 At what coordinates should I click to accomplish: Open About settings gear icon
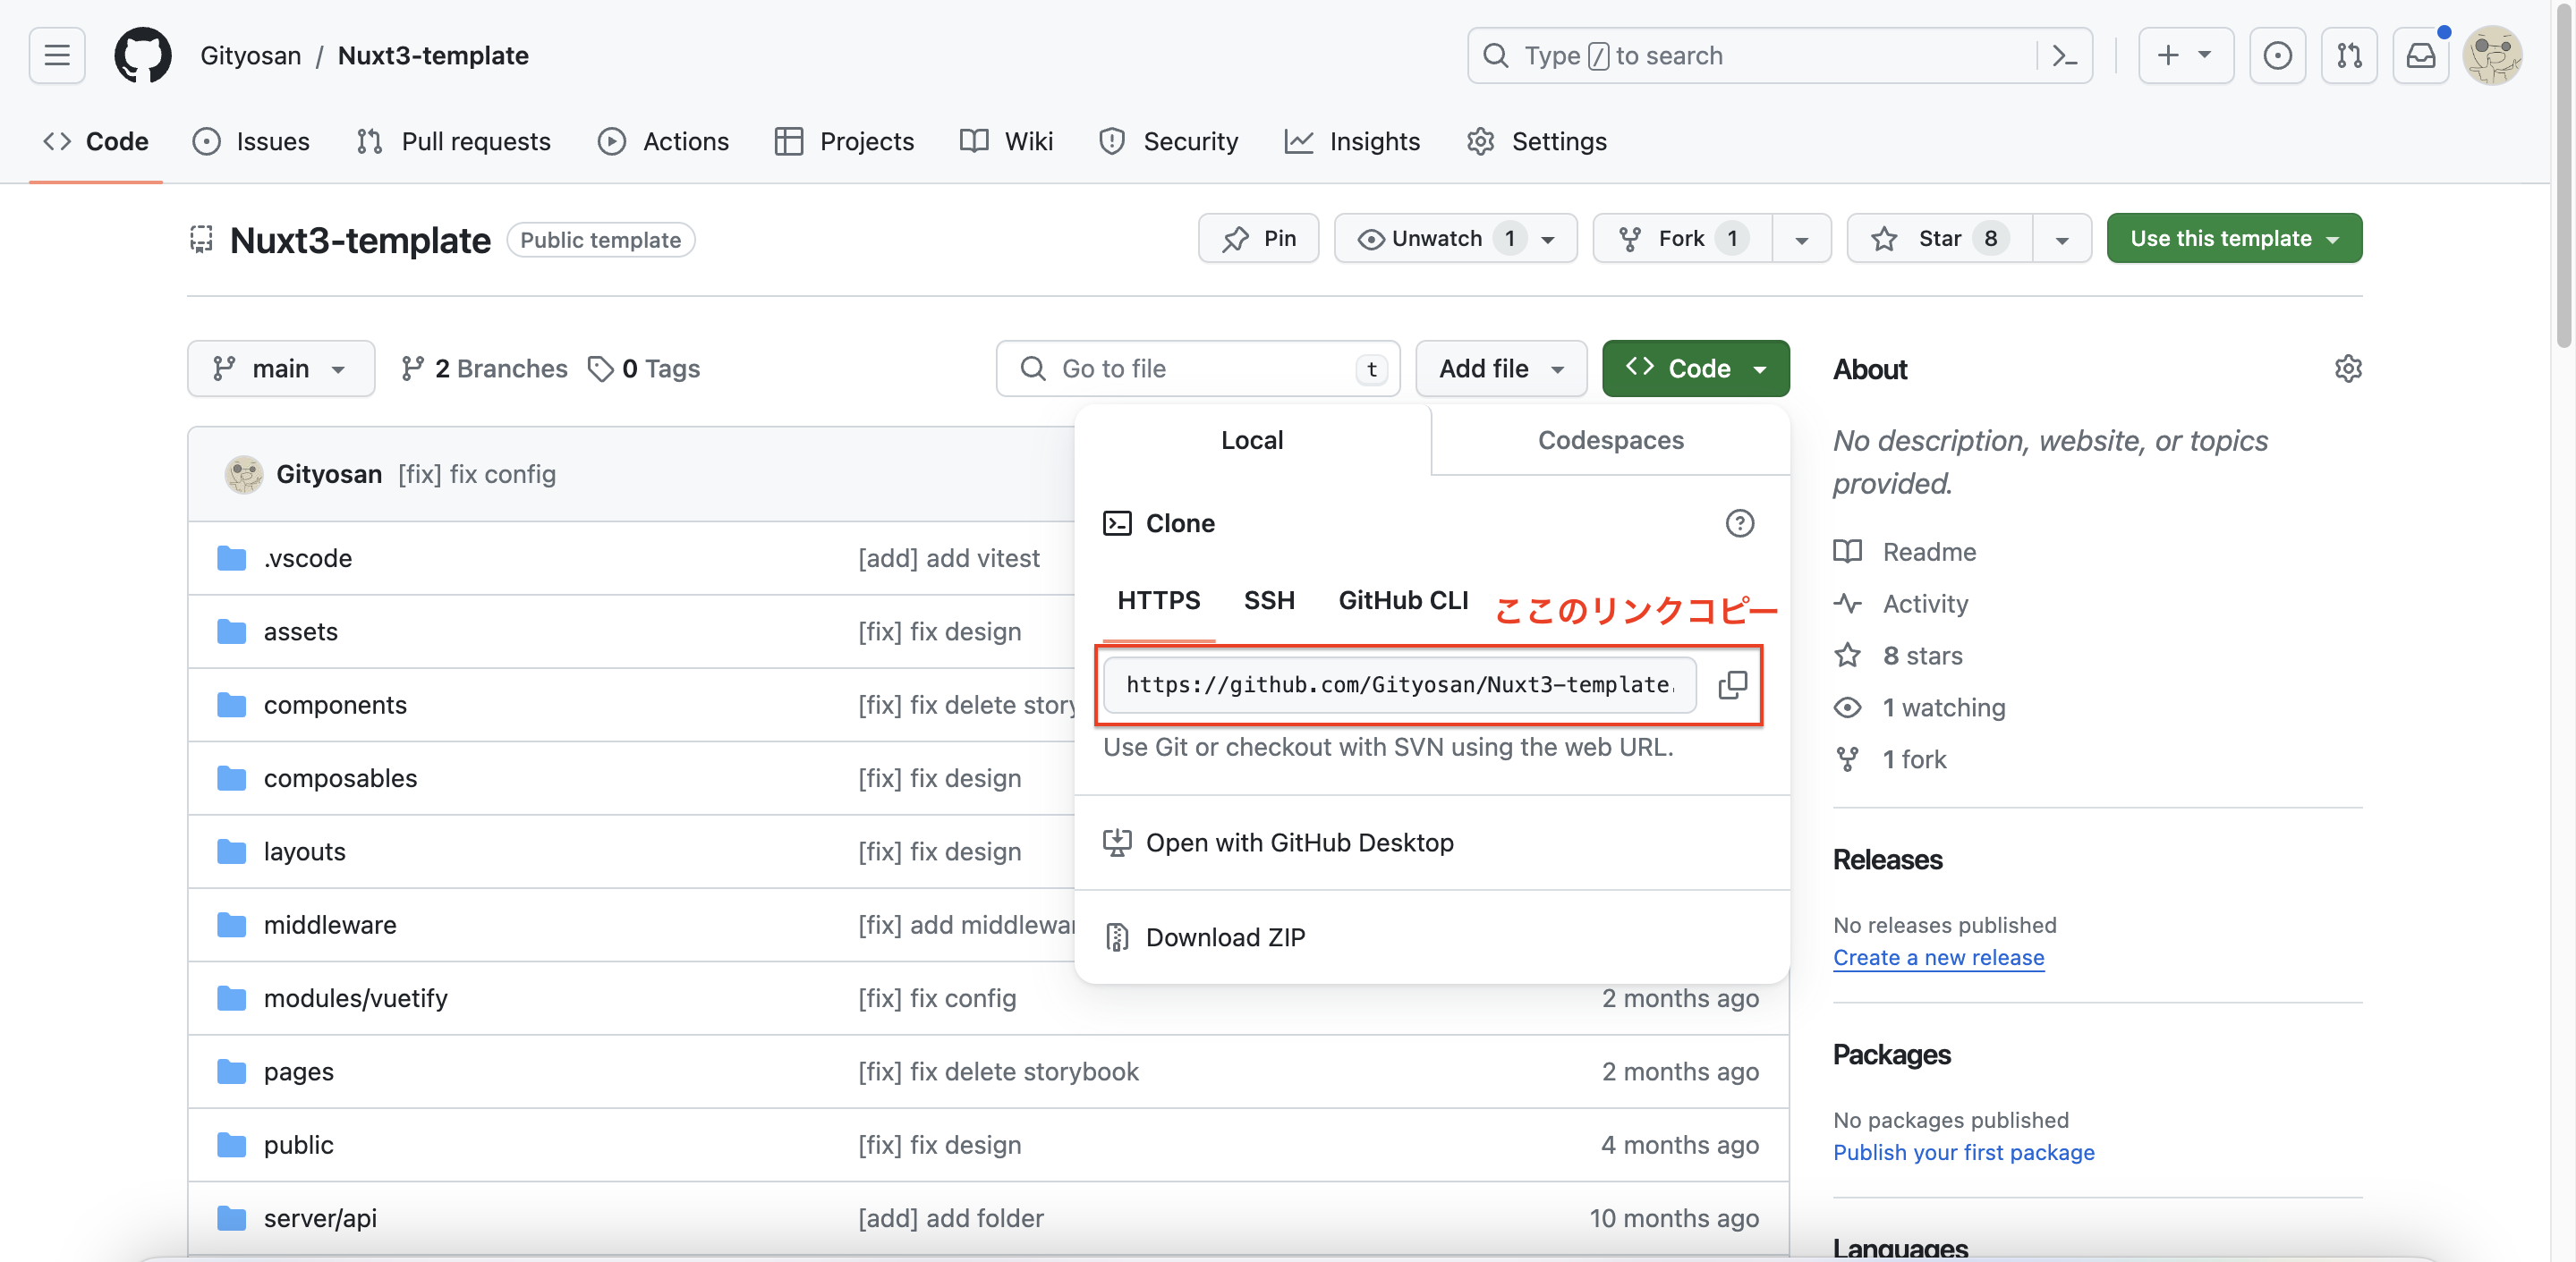coord(2348,368)
